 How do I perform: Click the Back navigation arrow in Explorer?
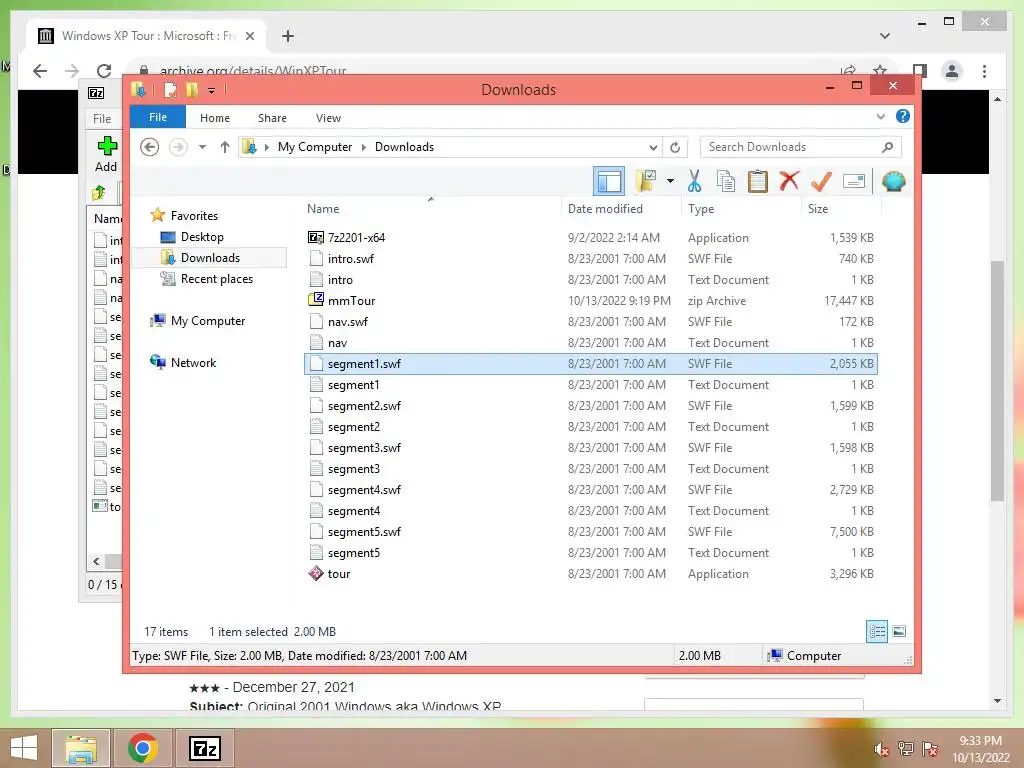point(150,147)
